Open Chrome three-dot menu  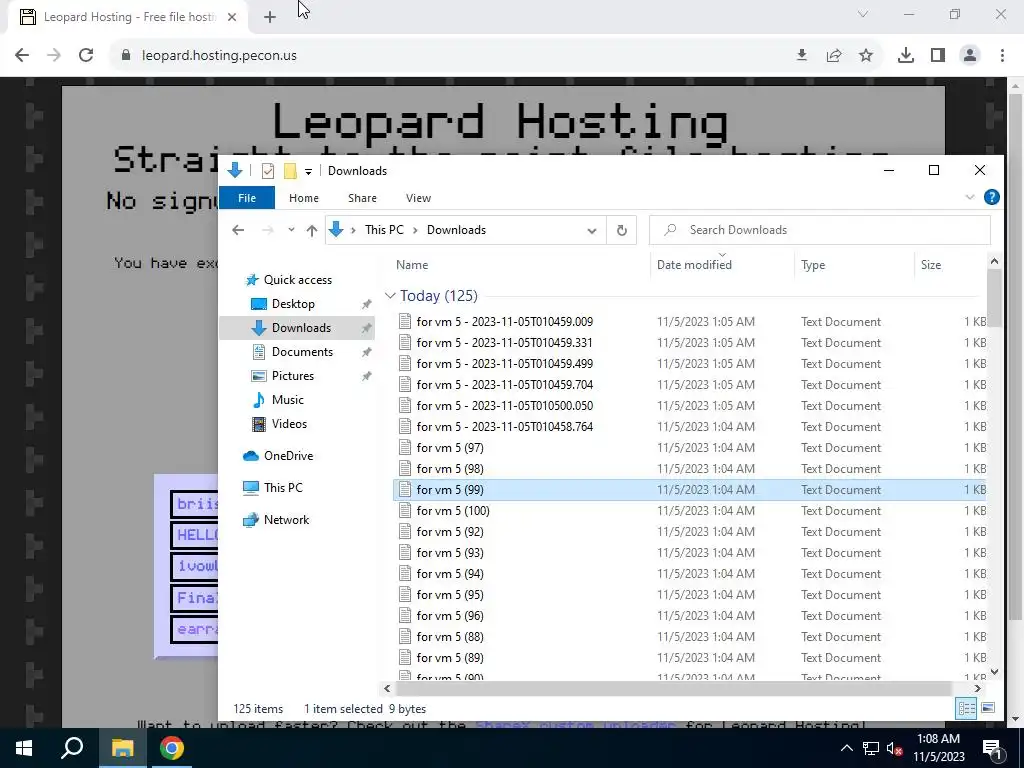tap(1002, 56)
